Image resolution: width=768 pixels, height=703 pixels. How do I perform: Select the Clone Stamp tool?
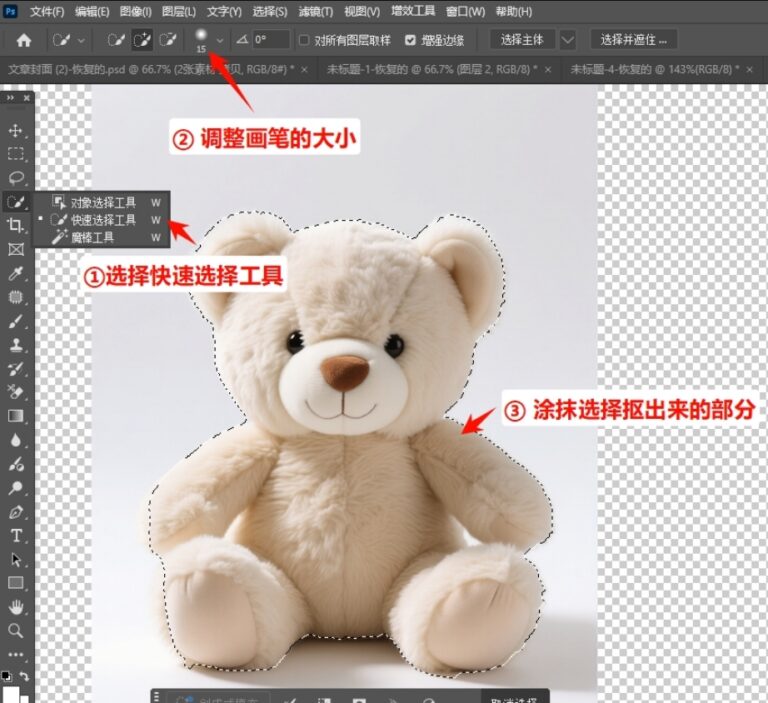pos(16,345)
